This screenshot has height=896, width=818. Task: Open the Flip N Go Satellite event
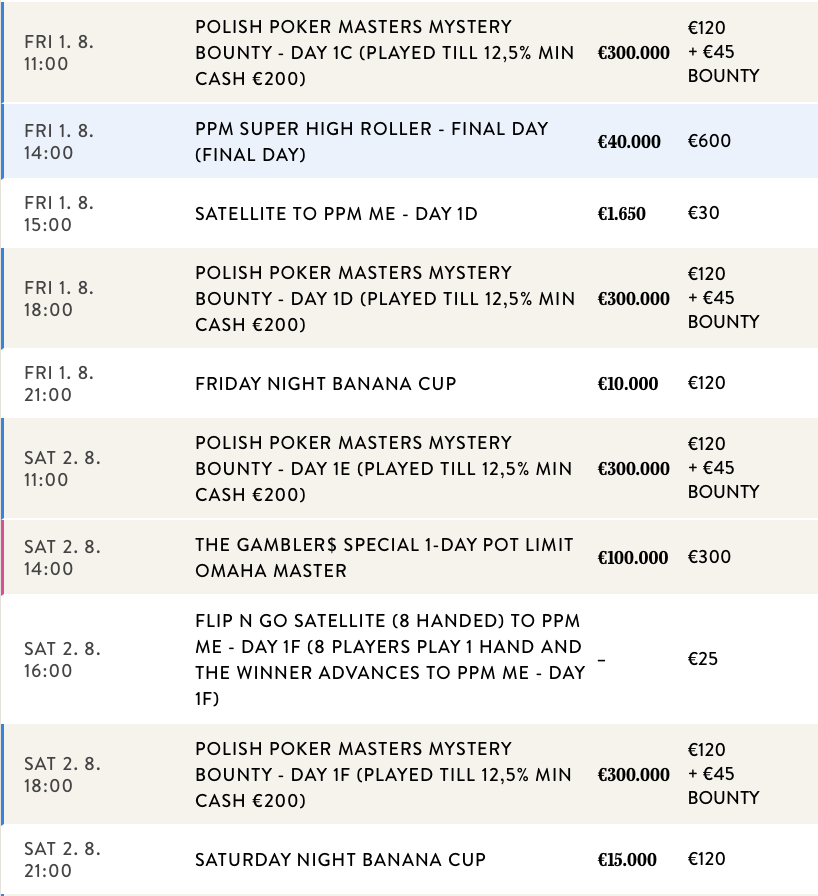pyautogui.click(x=390, y=659)
